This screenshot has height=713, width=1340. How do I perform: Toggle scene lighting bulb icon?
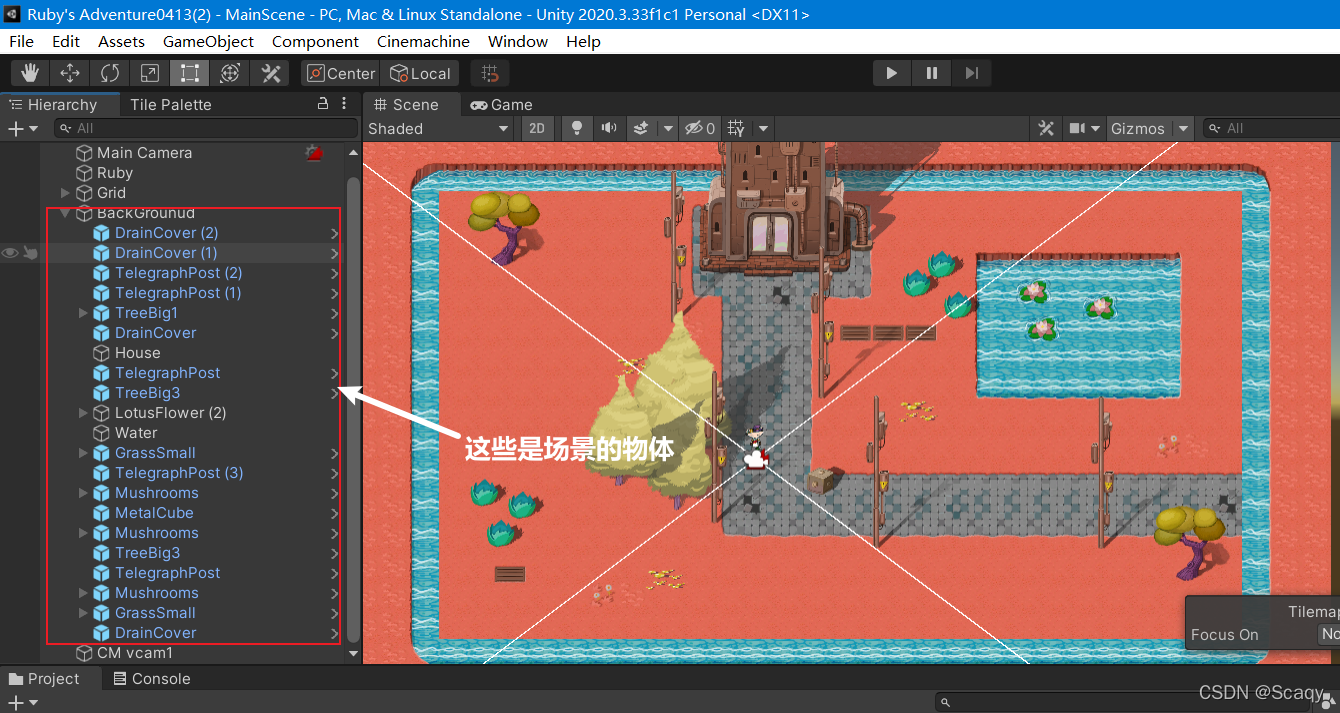(577, 128)
